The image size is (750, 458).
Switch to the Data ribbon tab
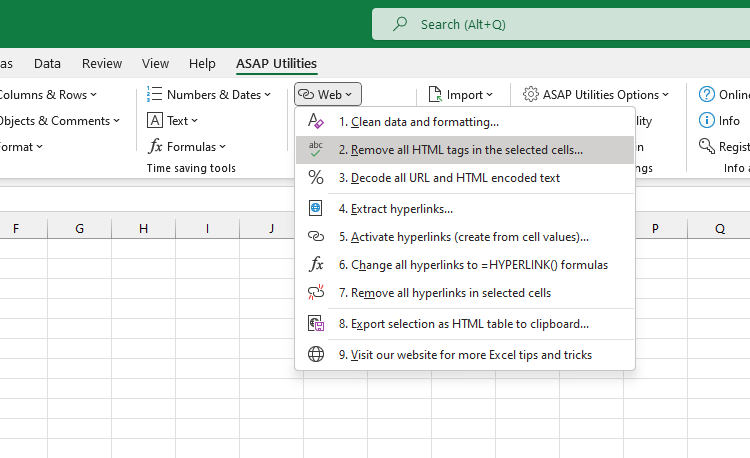(47, 63)
